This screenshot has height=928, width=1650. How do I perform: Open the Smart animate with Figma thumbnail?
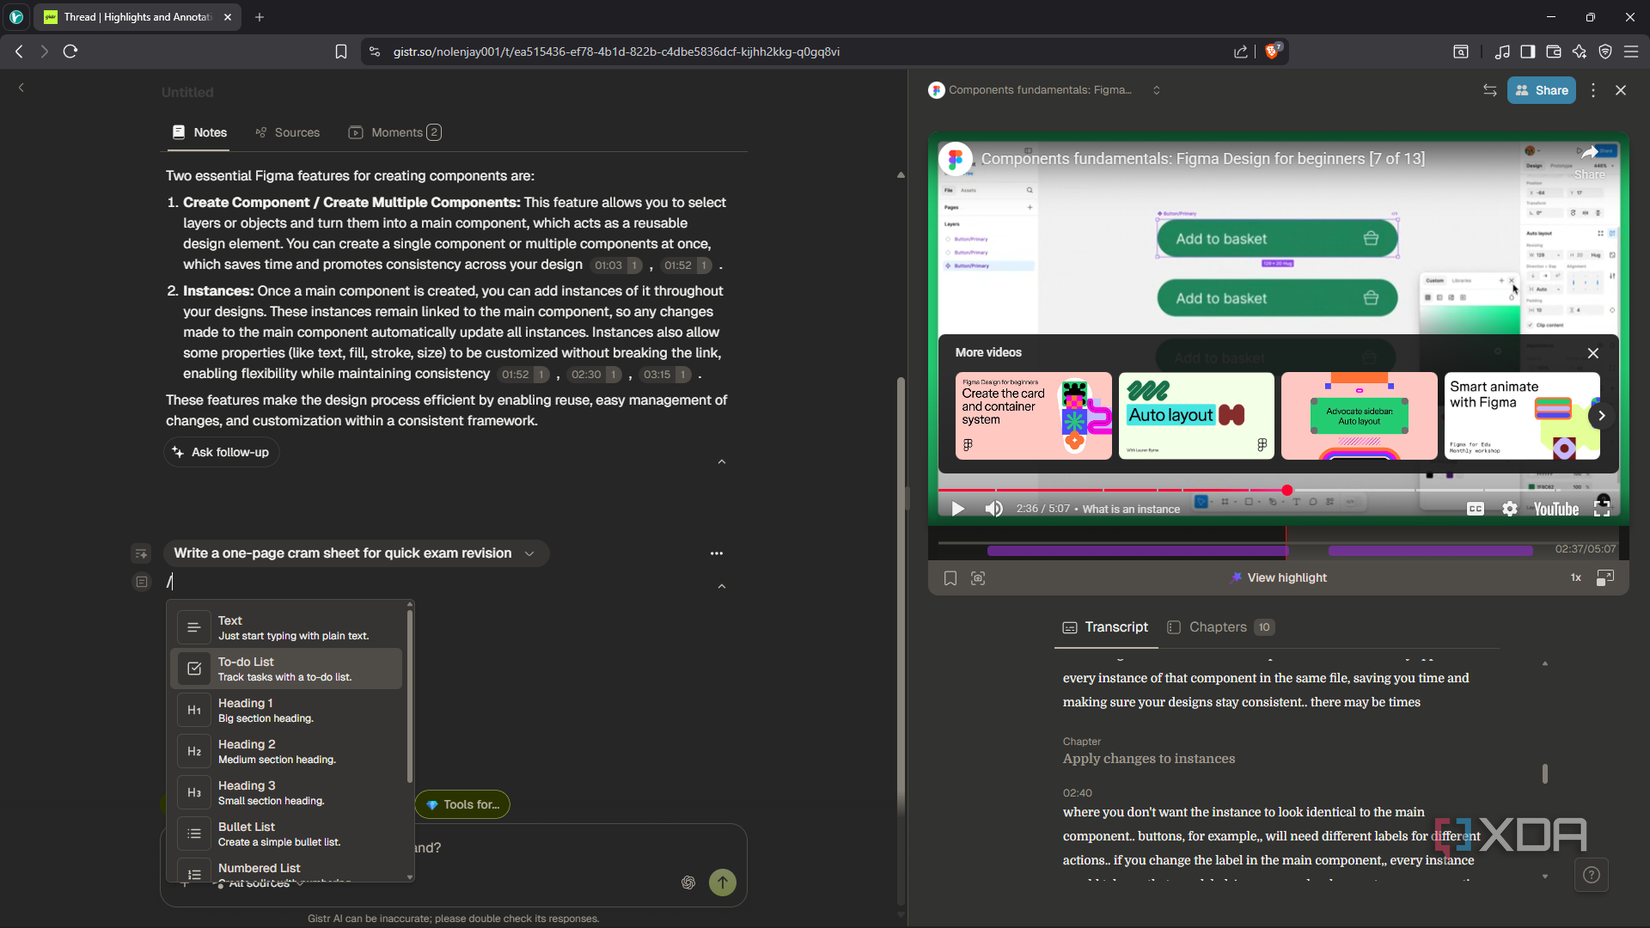[x=1522, y=416]
